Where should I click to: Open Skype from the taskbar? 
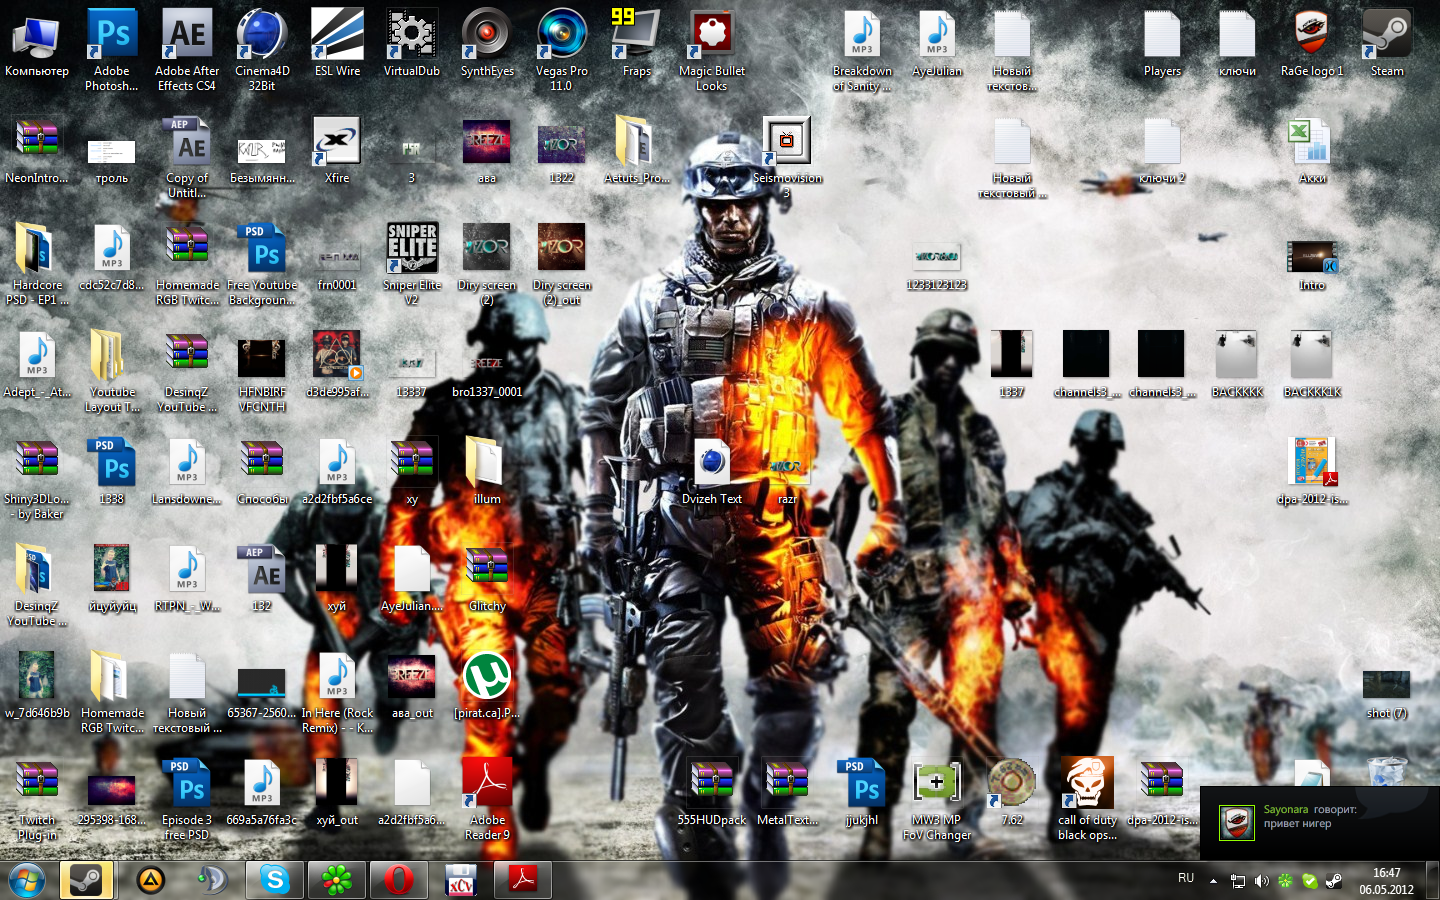(x=274, y=880)
